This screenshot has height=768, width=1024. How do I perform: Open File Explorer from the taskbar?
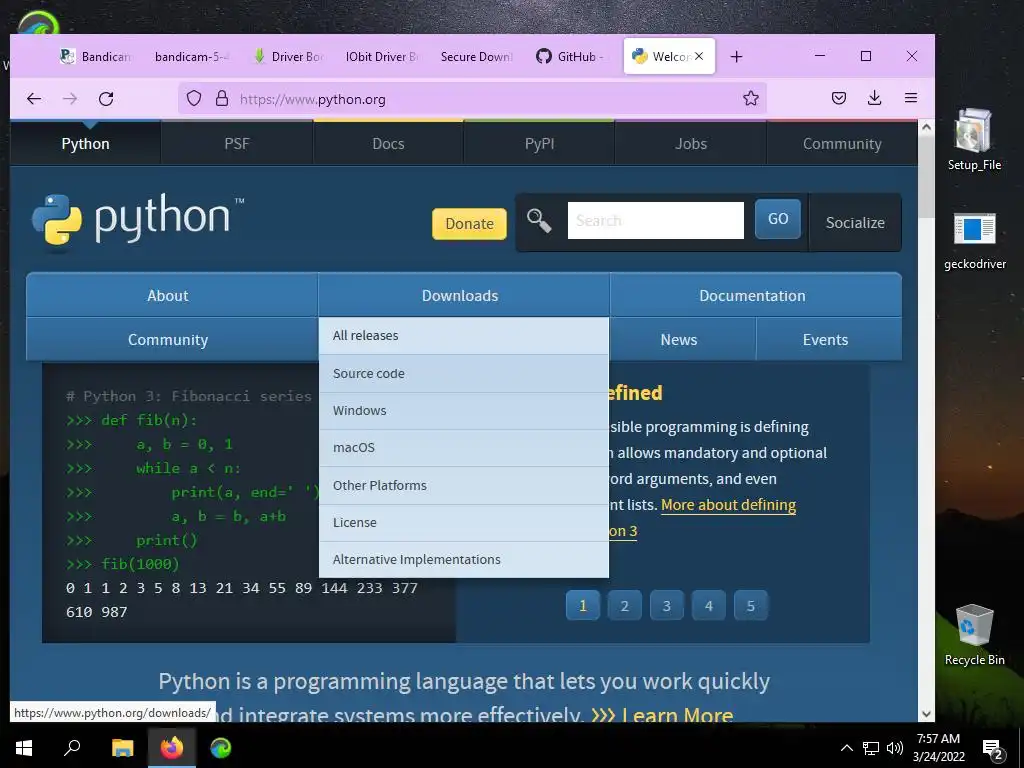pyautogui.click(x=122, y=748)
